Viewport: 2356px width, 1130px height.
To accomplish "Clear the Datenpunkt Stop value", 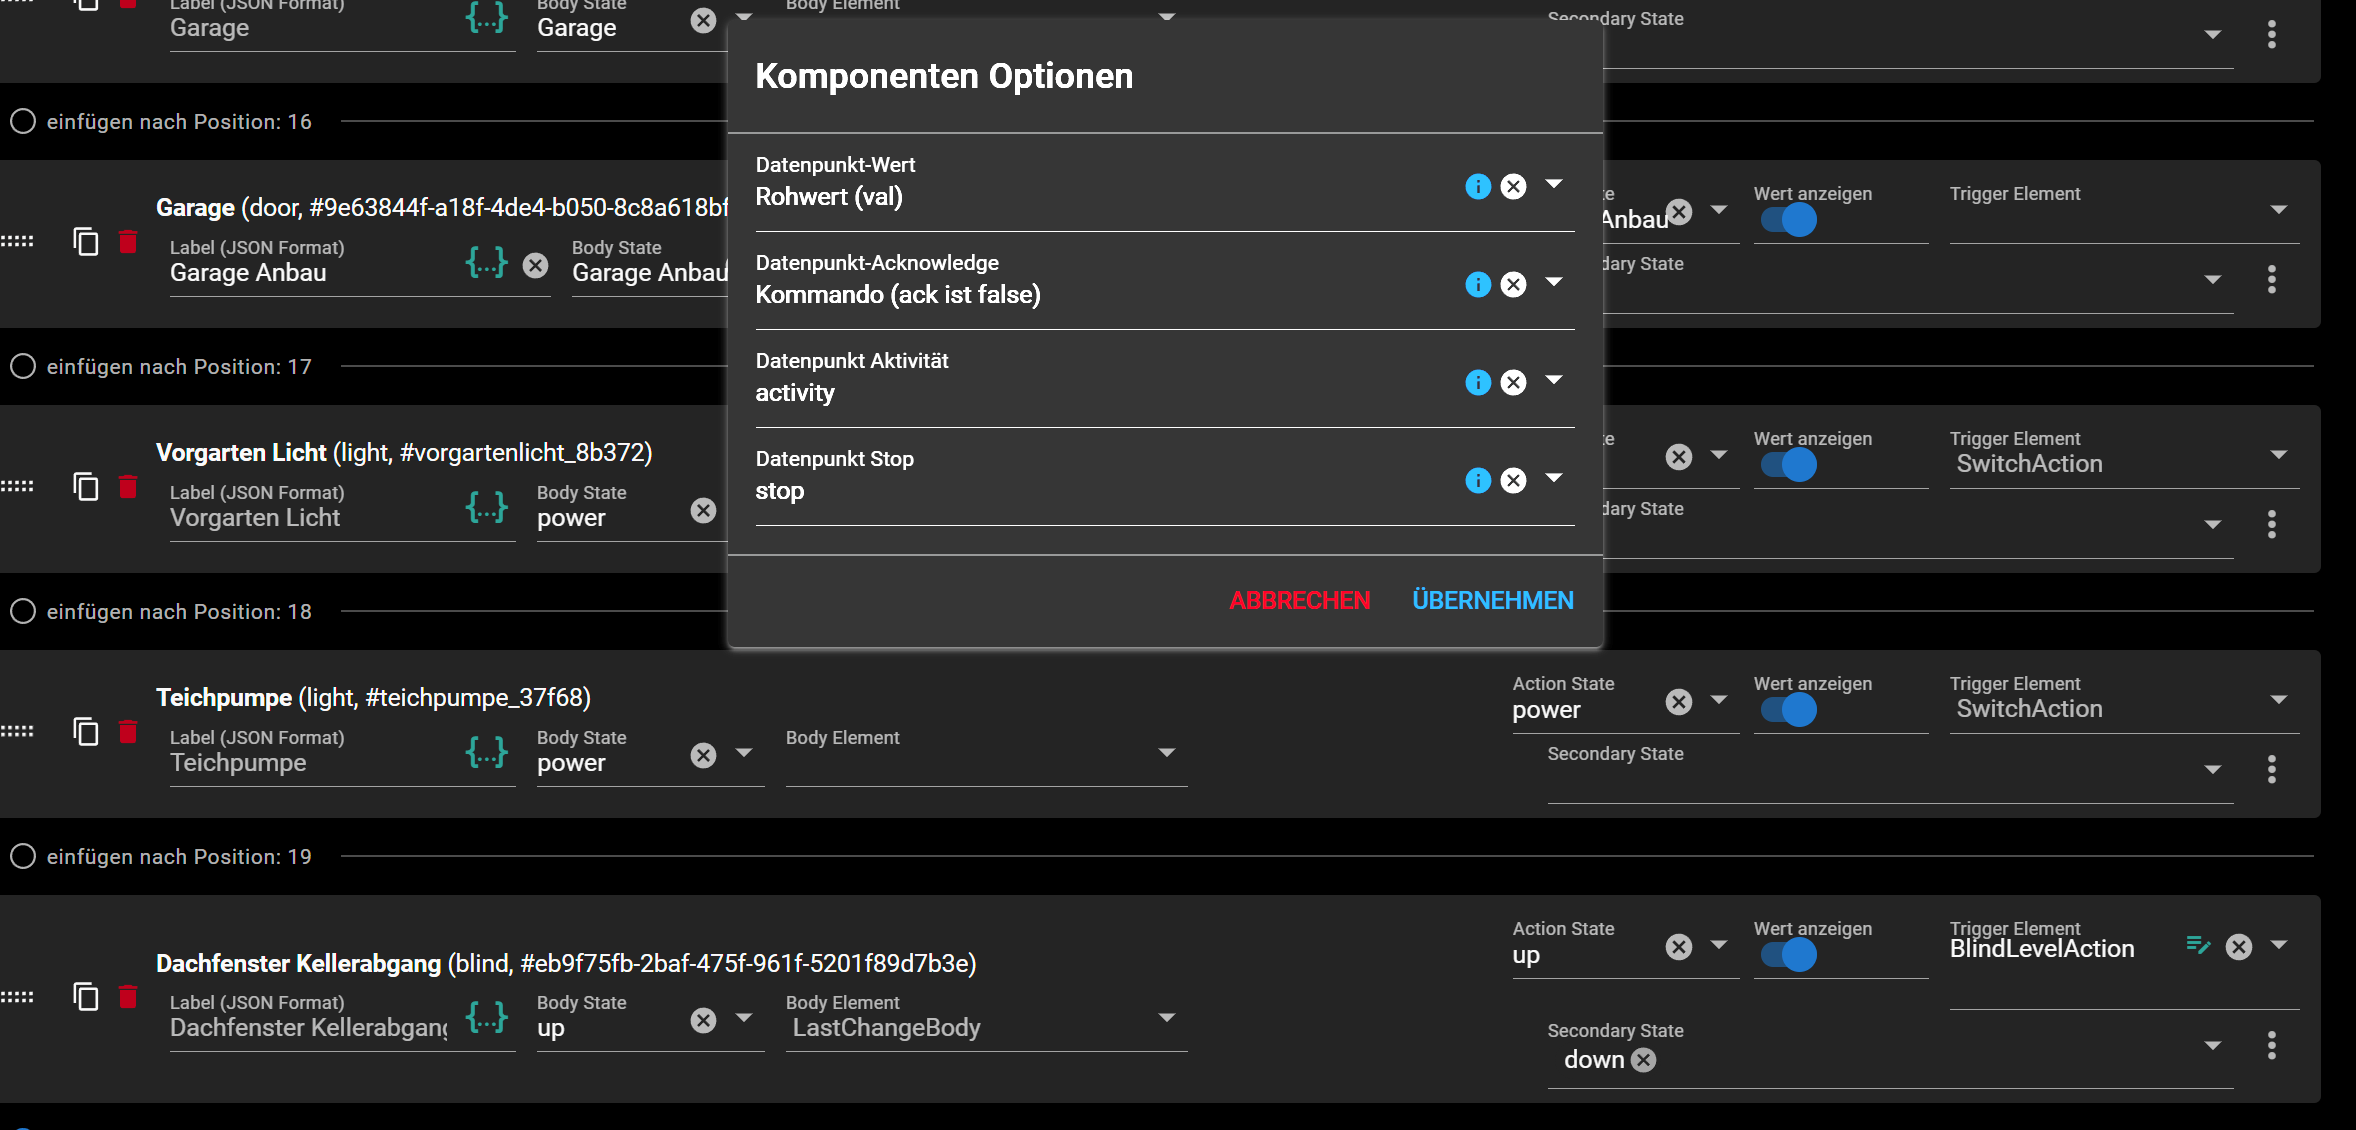I will pyautogui.click(x=1513, y=481).
